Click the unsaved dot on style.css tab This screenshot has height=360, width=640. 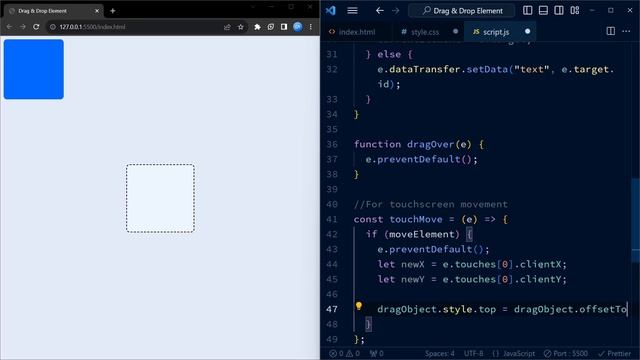(x=455, y=31)
